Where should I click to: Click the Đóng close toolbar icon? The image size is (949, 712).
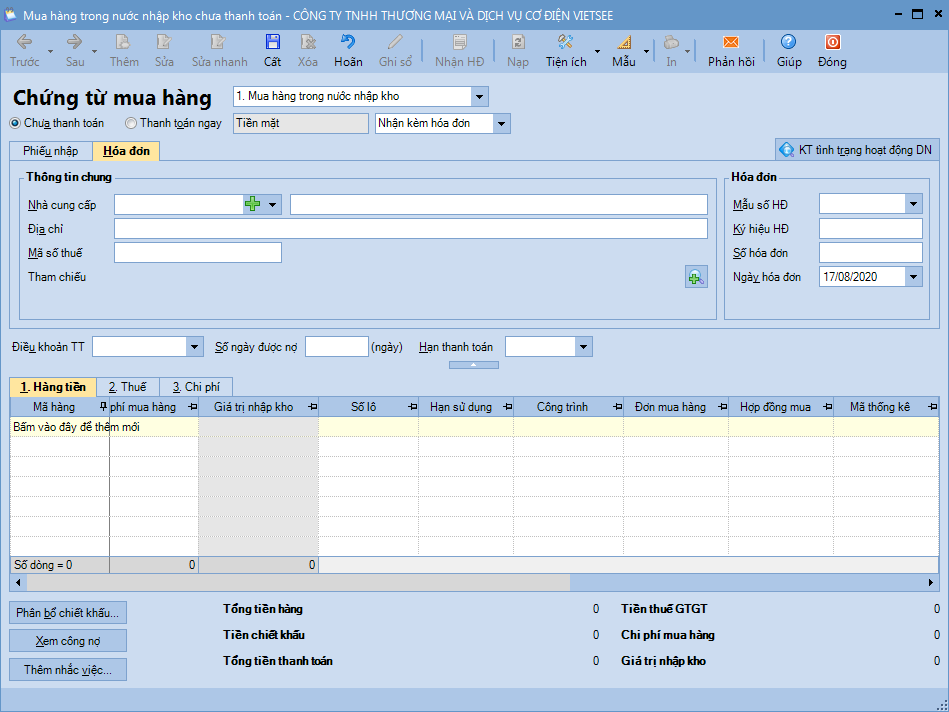click(x=831, y=43)
